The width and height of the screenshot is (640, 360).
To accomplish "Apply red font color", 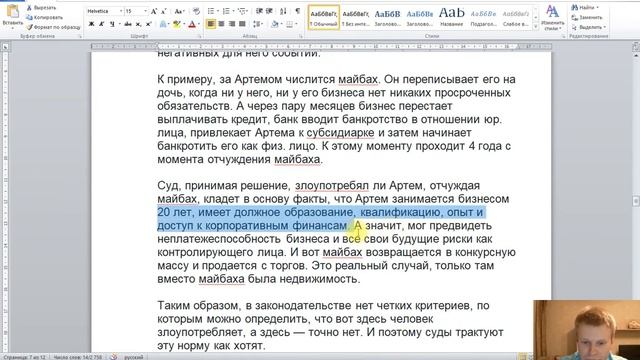I will click(x=192, y=24).
